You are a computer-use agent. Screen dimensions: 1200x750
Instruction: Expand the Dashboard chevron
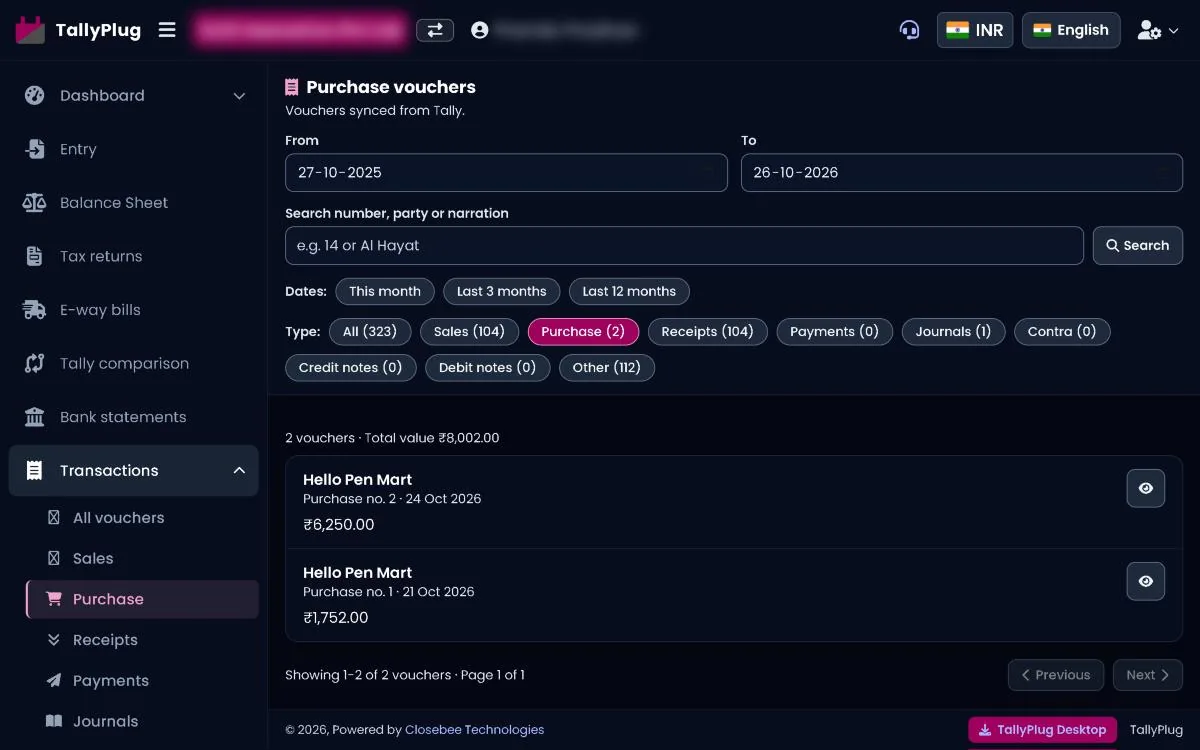click(239, 96)
